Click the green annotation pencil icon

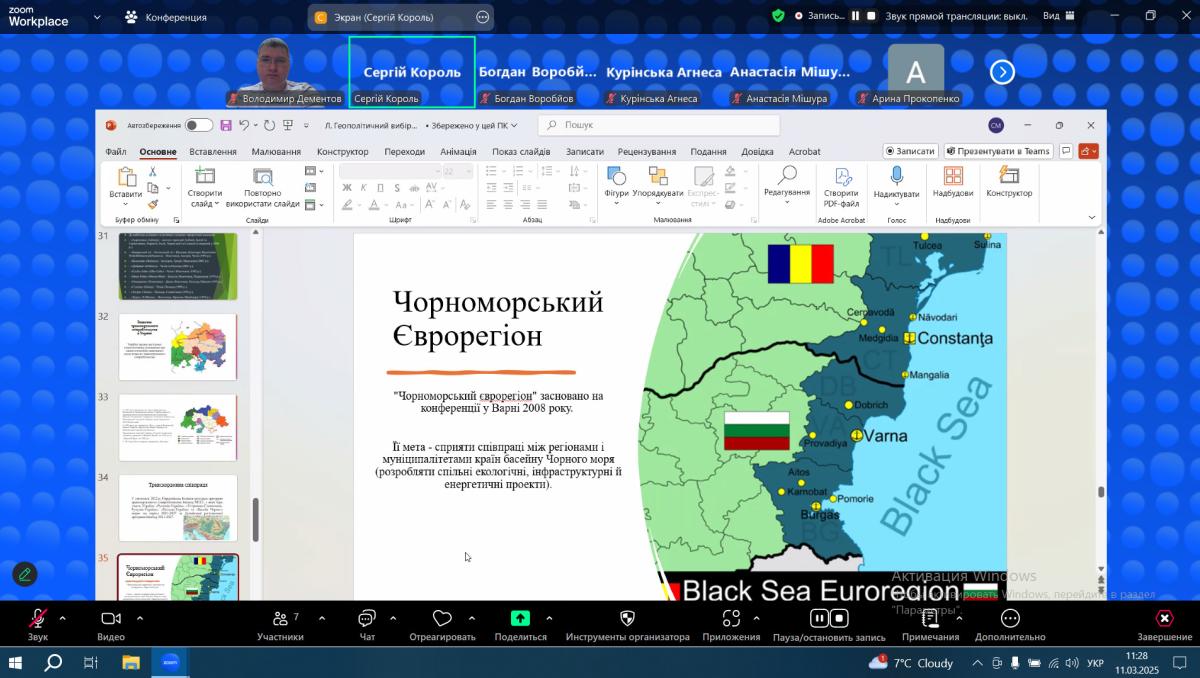[x=25, y=574]
